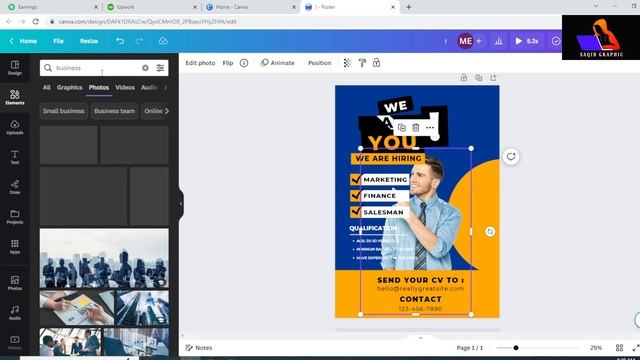
Task: Open the image info icon
Action: point(244,63)
